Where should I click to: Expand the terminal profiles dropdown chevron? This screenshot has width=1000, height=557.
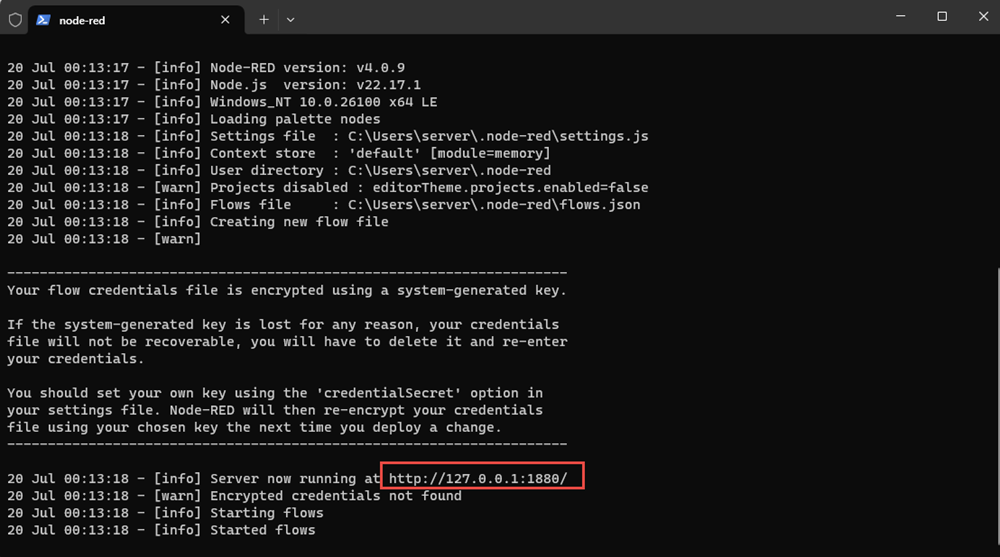[x=290, y=20]
